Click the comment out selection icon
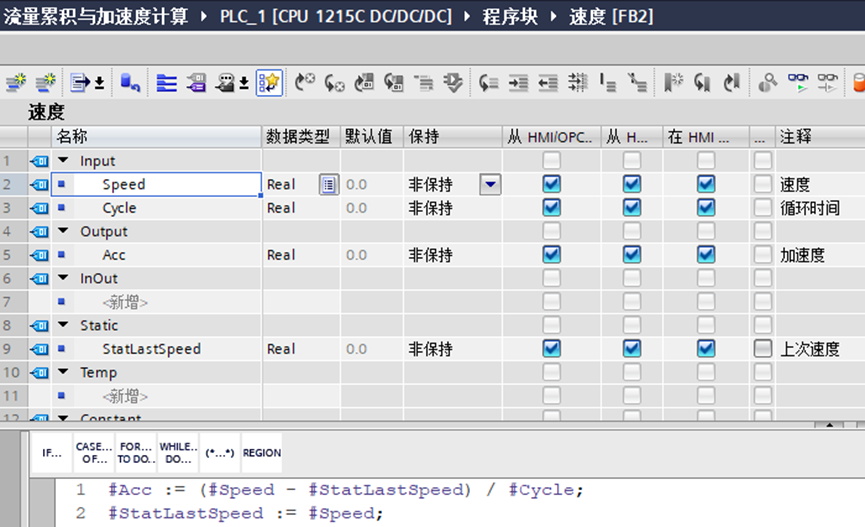 click(608, 83)
